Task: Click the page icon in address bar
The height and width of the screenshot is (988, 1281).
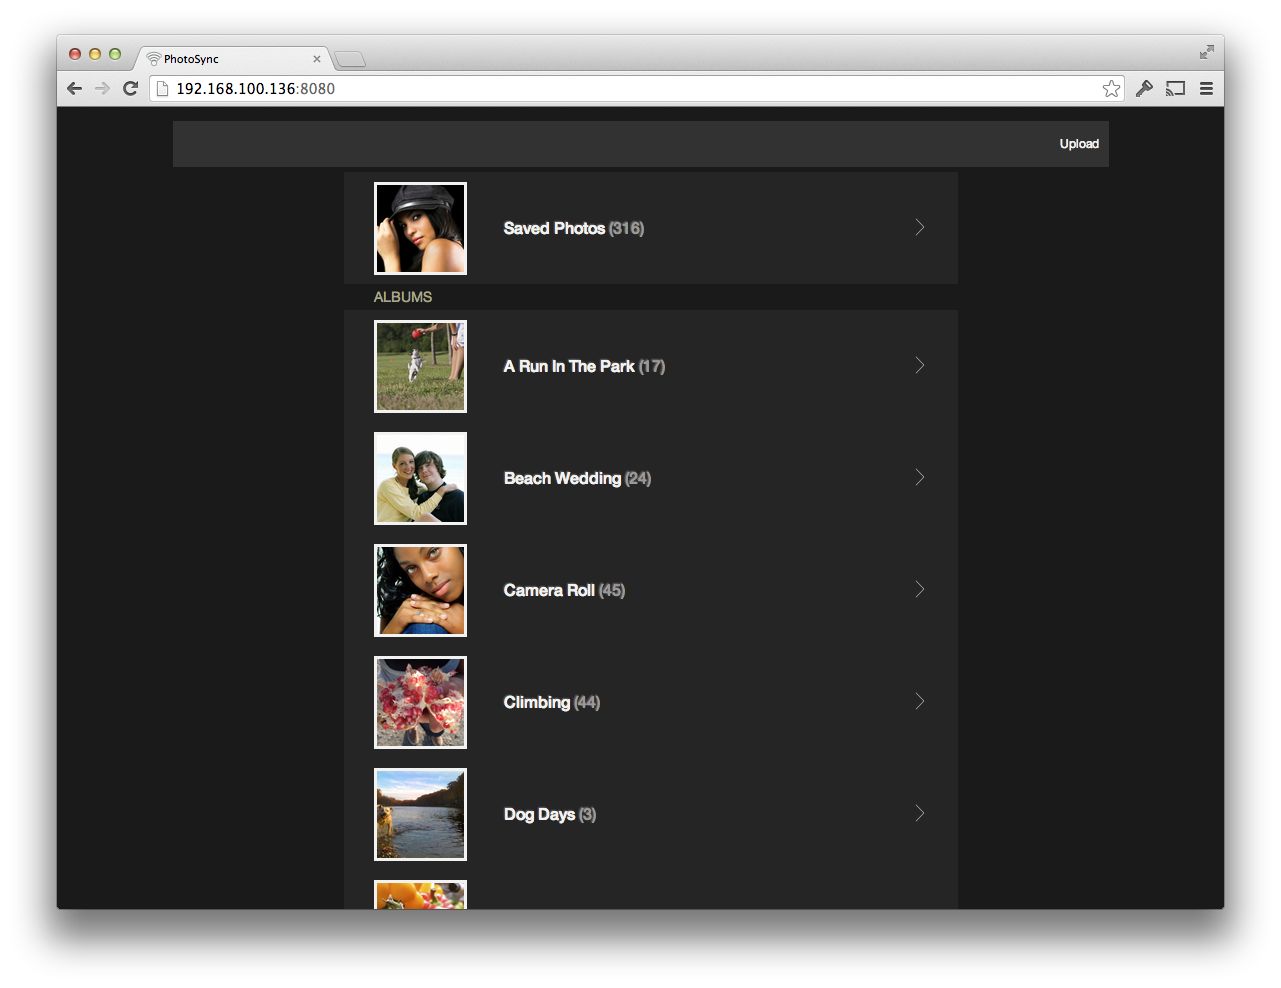Action: click(163, 89)
